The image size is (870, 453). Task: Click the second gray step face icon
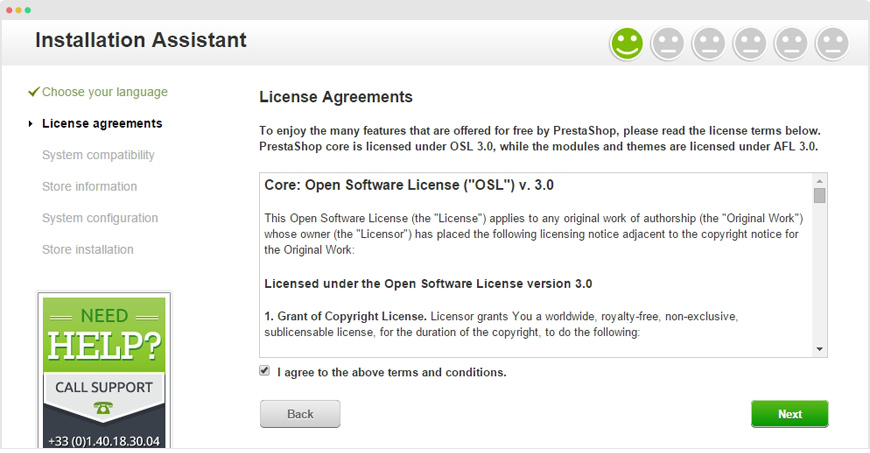pyautogui.click(x=668, y=43)
